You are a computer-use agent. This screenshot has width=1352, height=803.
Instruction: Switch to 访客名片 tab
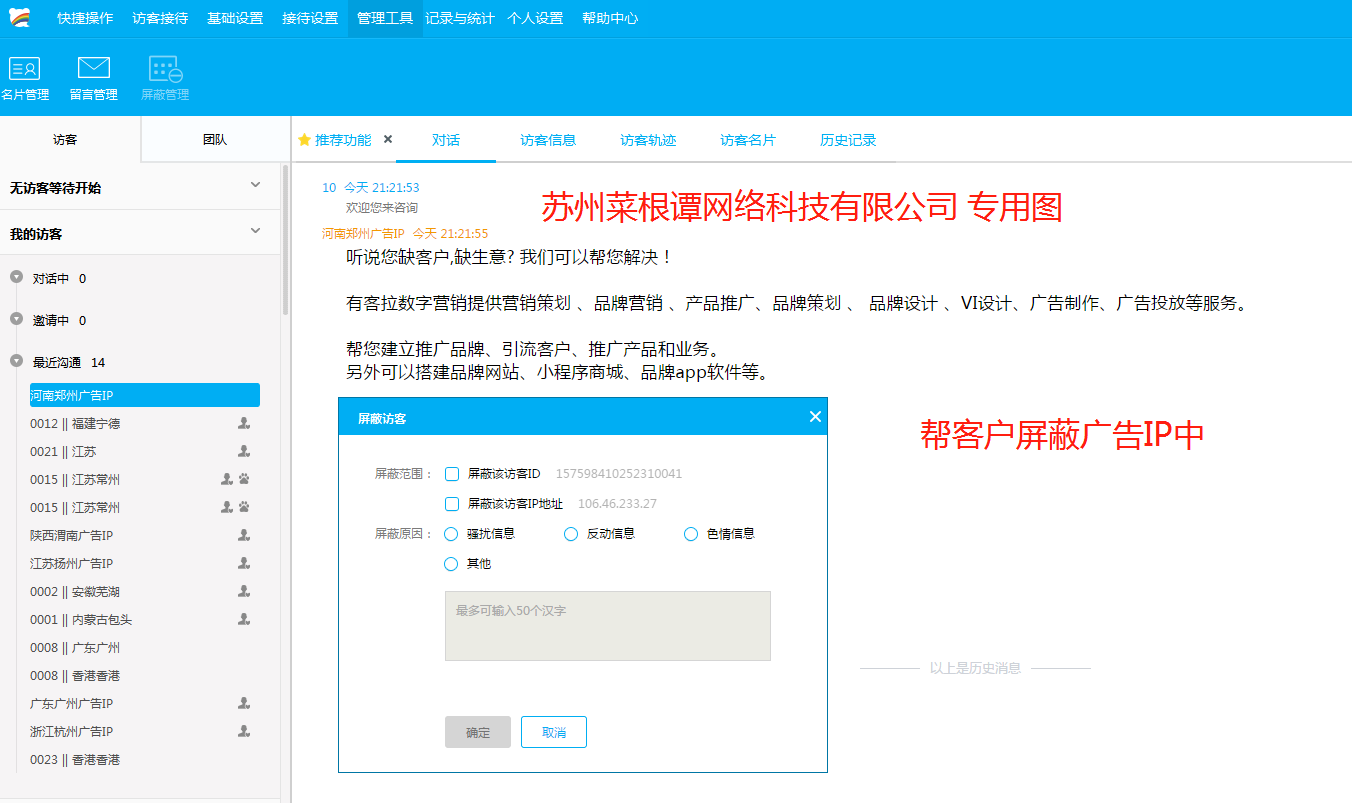[748, 140]
